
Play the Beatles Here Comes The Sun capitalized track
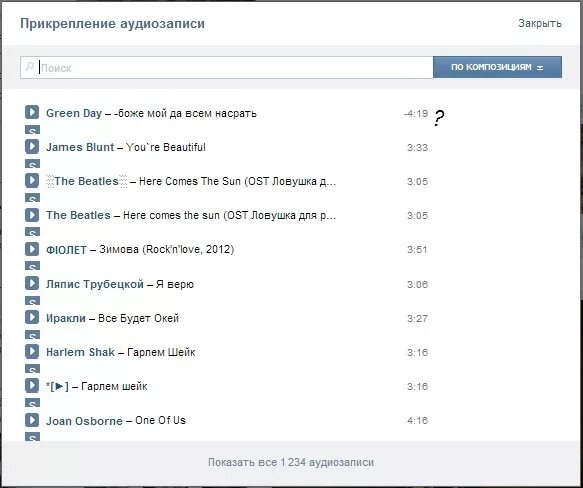(x=32, y=180)
